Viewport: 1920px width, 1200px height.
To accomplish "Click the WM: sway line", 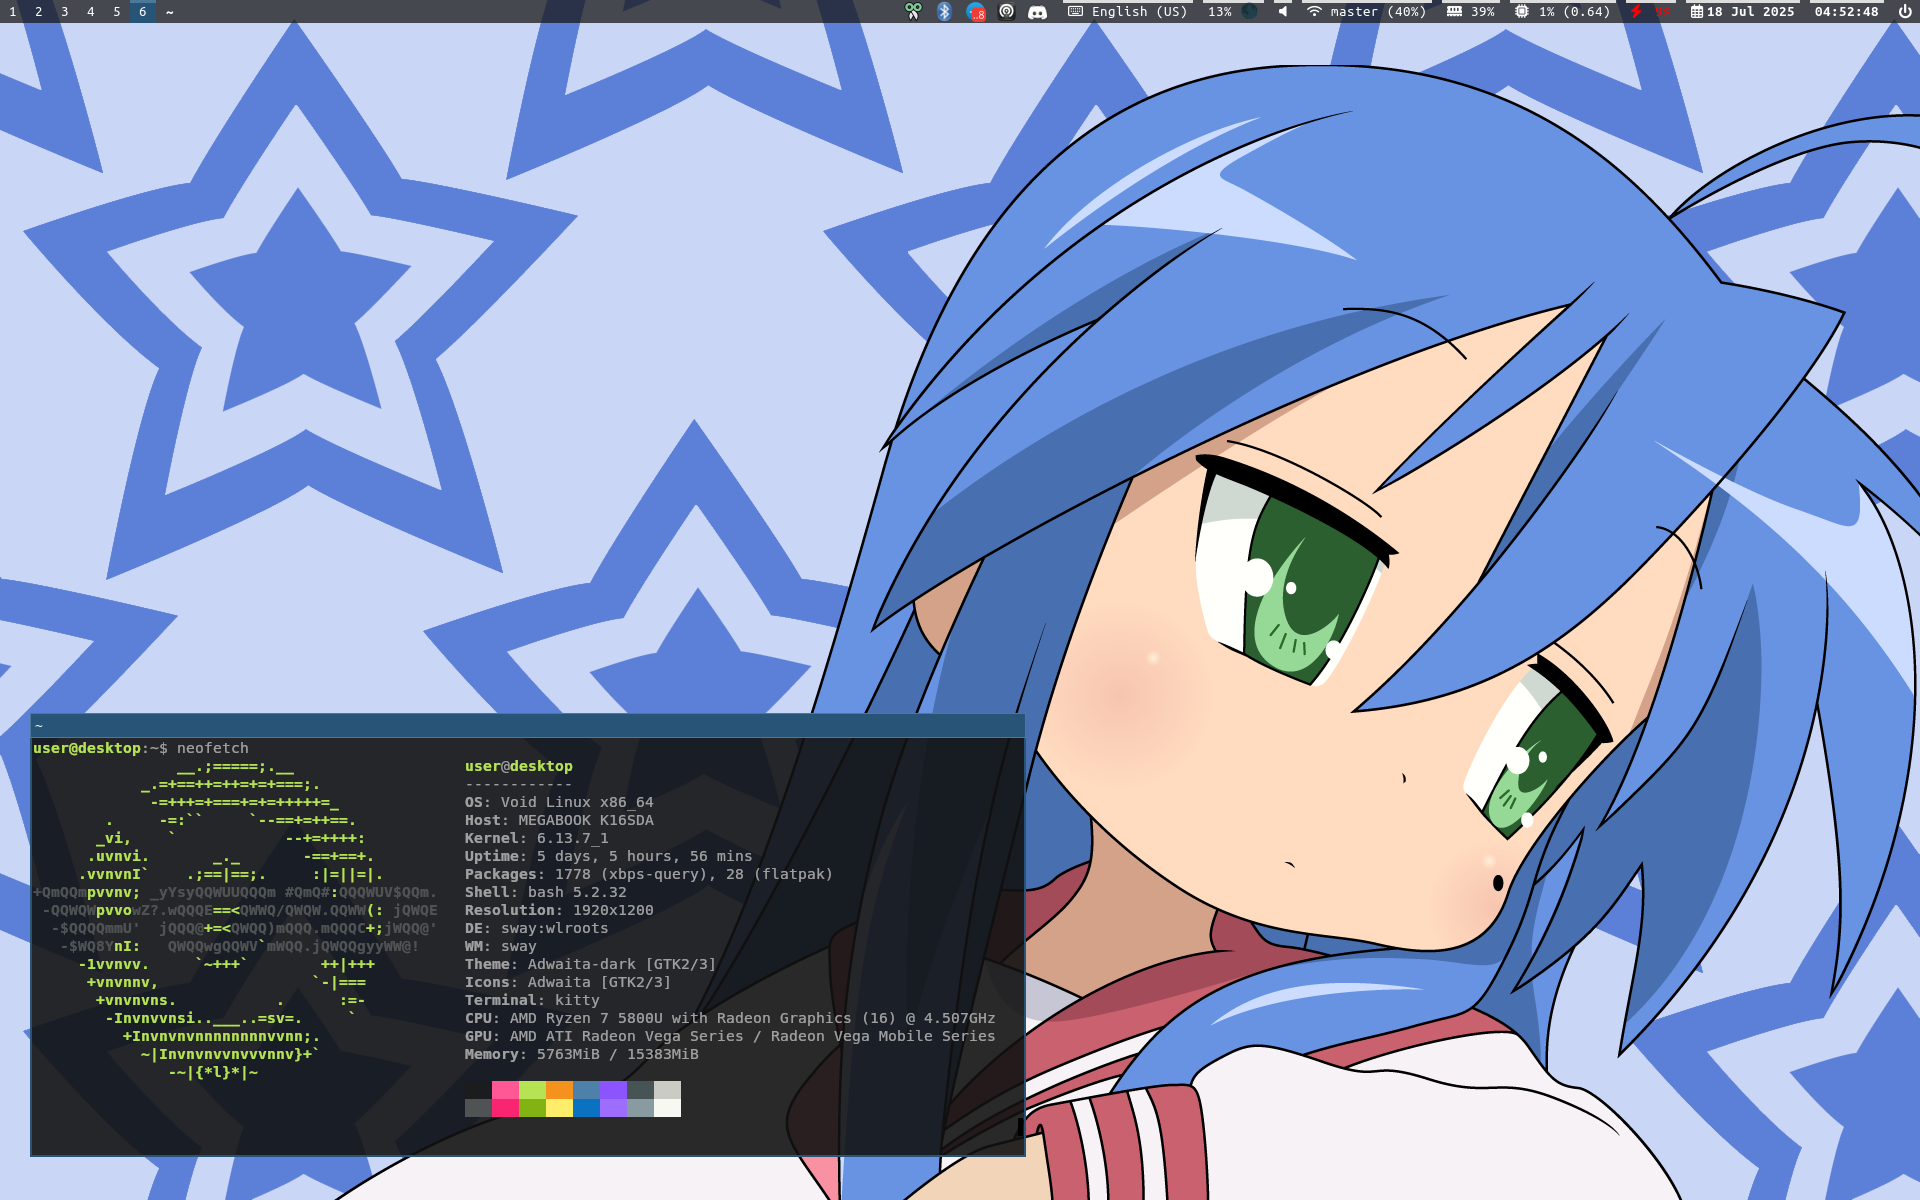I will pyautogui.click(x=500, y=946).
